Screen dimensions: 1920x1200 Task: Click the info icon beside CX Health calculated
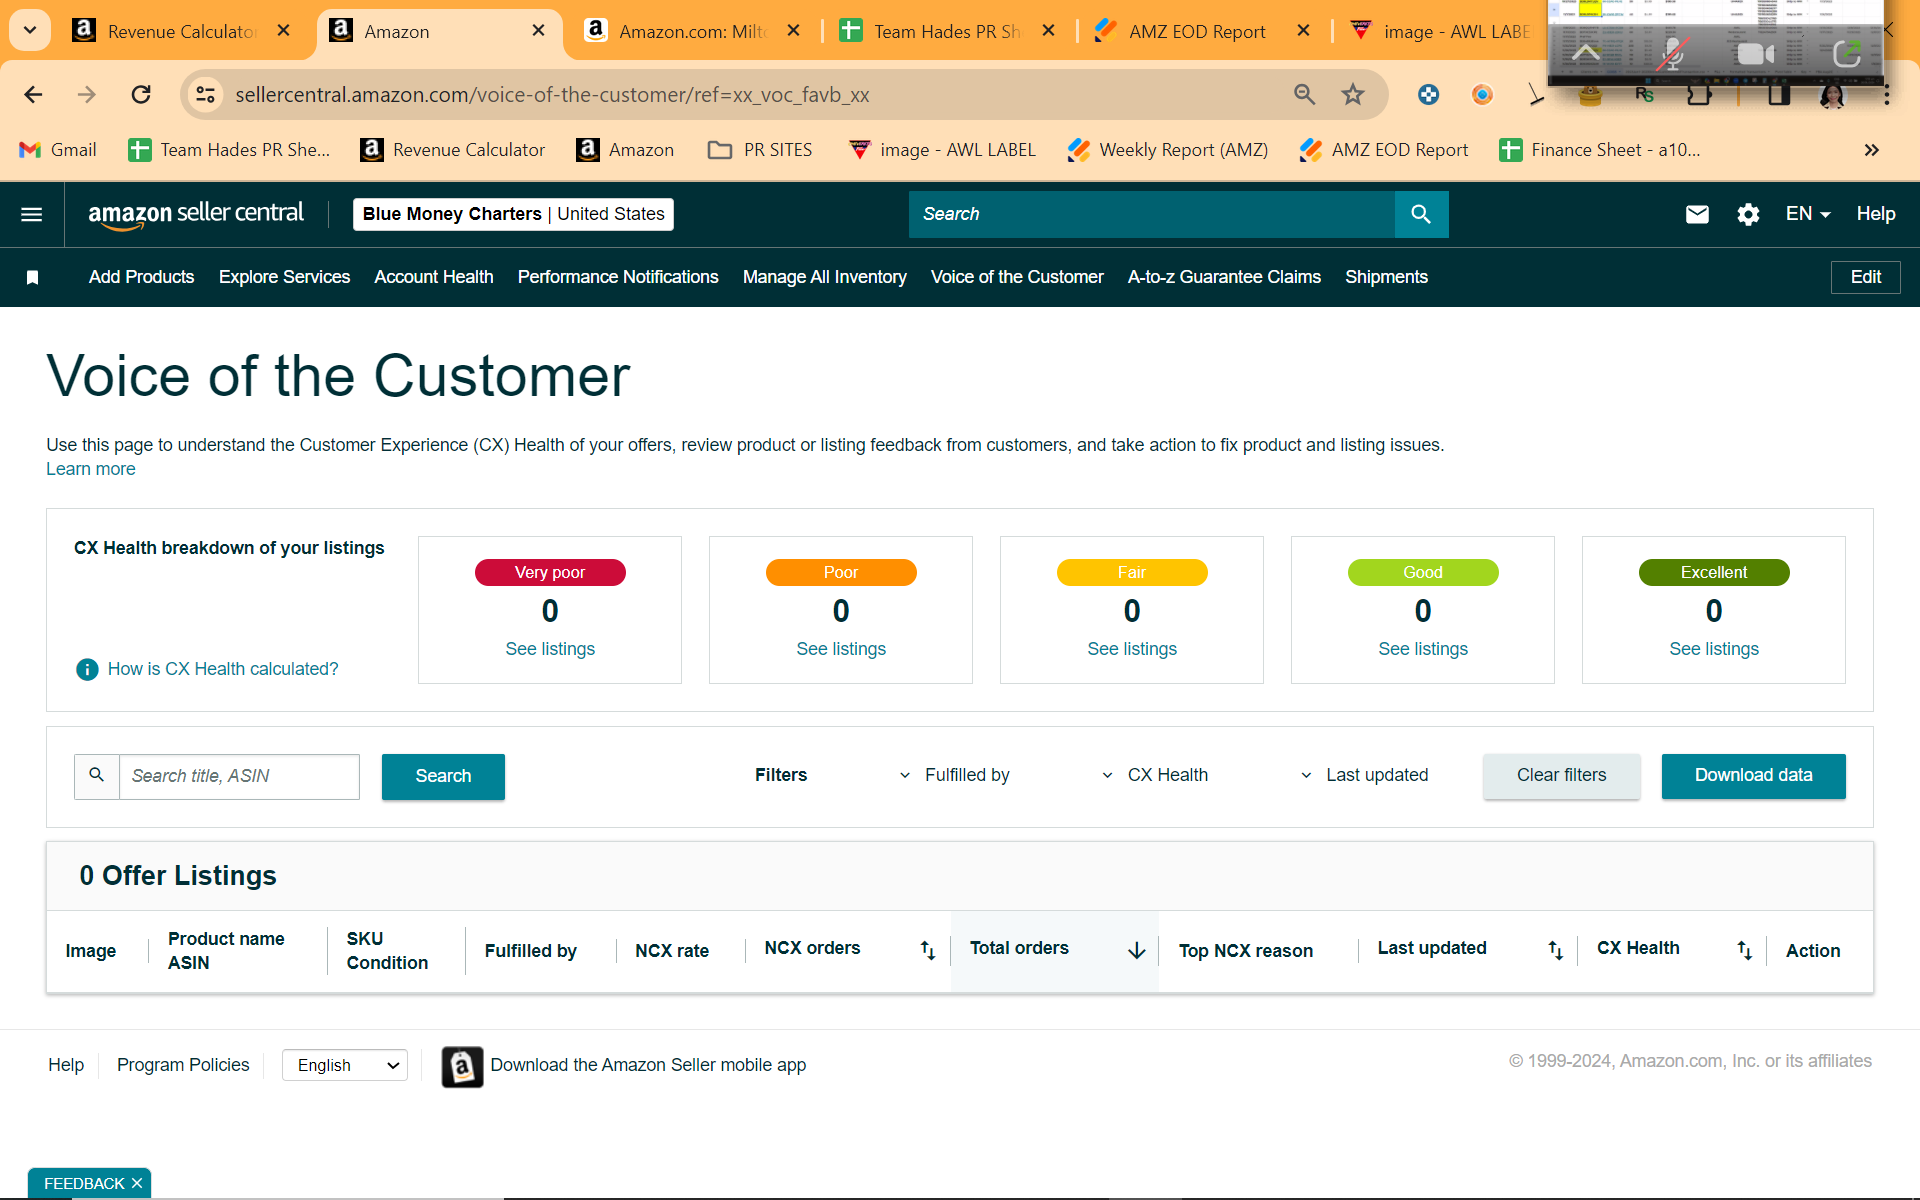tap(87, 669)
